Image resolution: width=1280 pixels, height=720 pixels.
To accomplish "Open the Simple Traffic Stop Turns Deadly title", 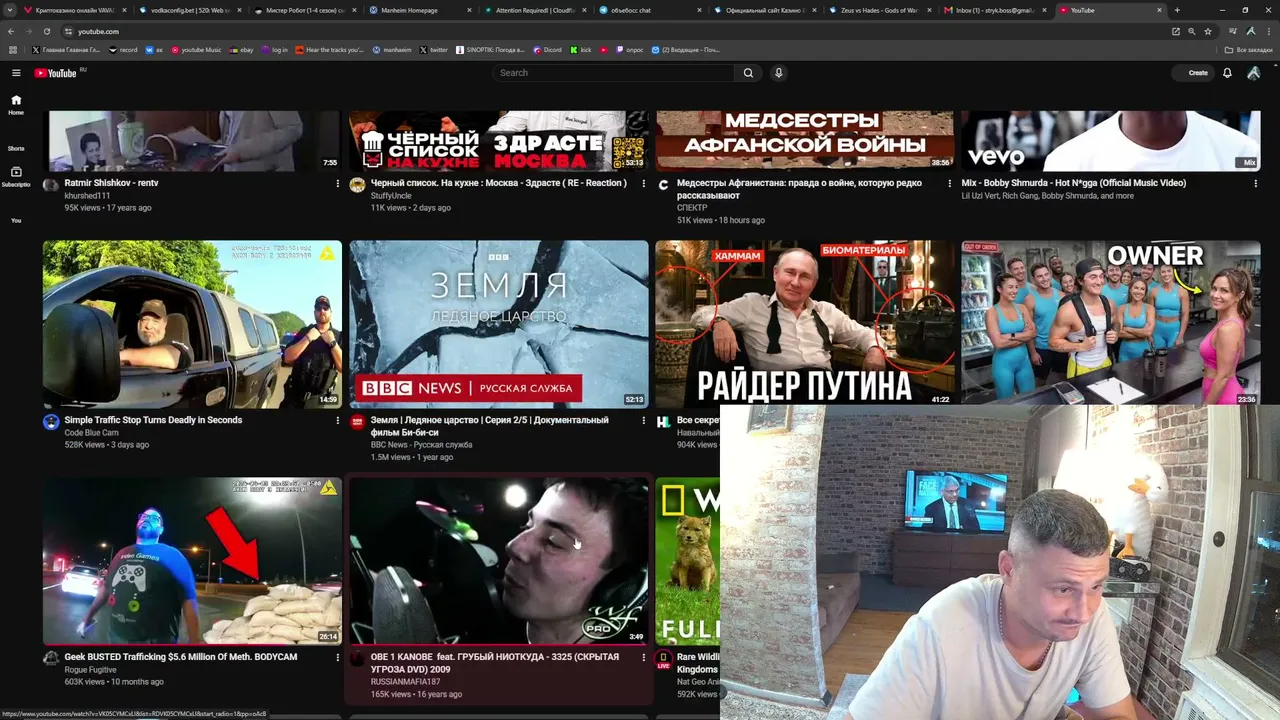I will coord(153,420).
